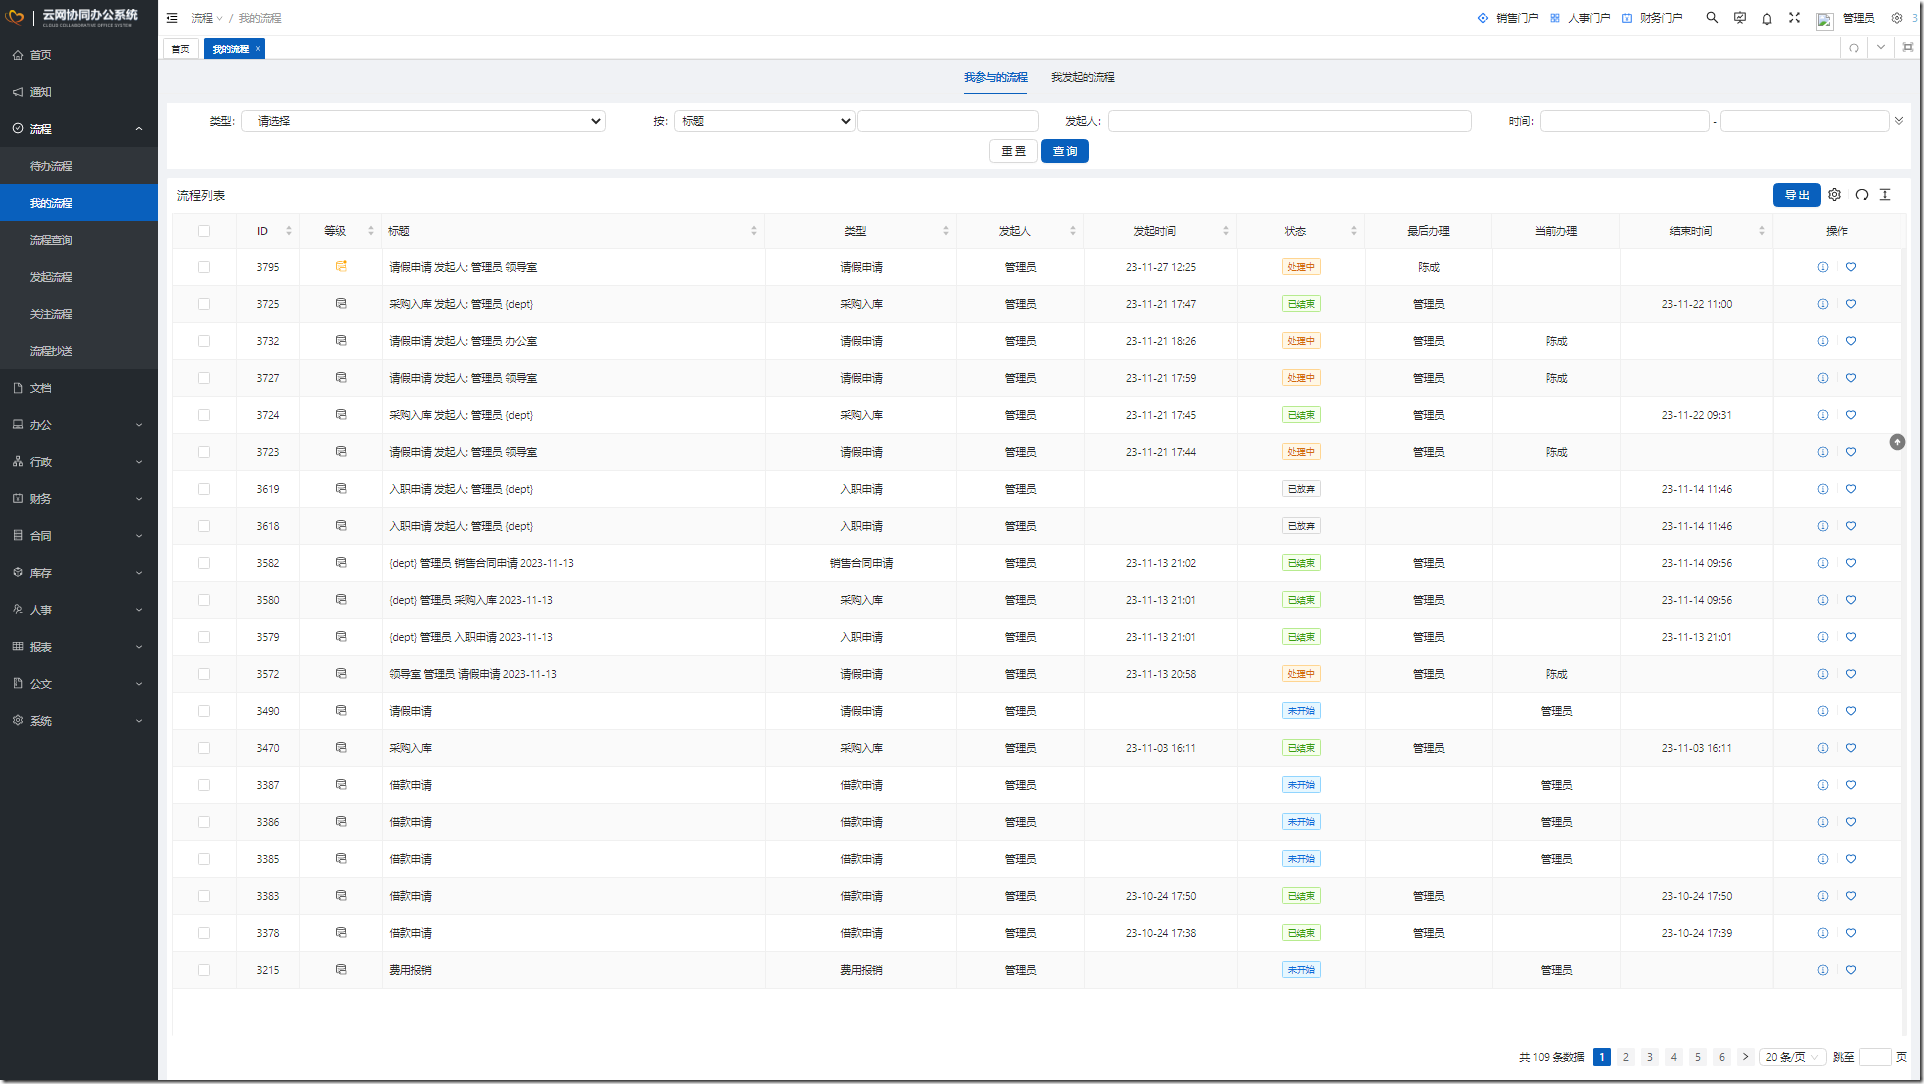The width and height of the screenshot is (1924, 1084).
Task: Open 流程查询 in the sidebar
Action: coord(79,240)
